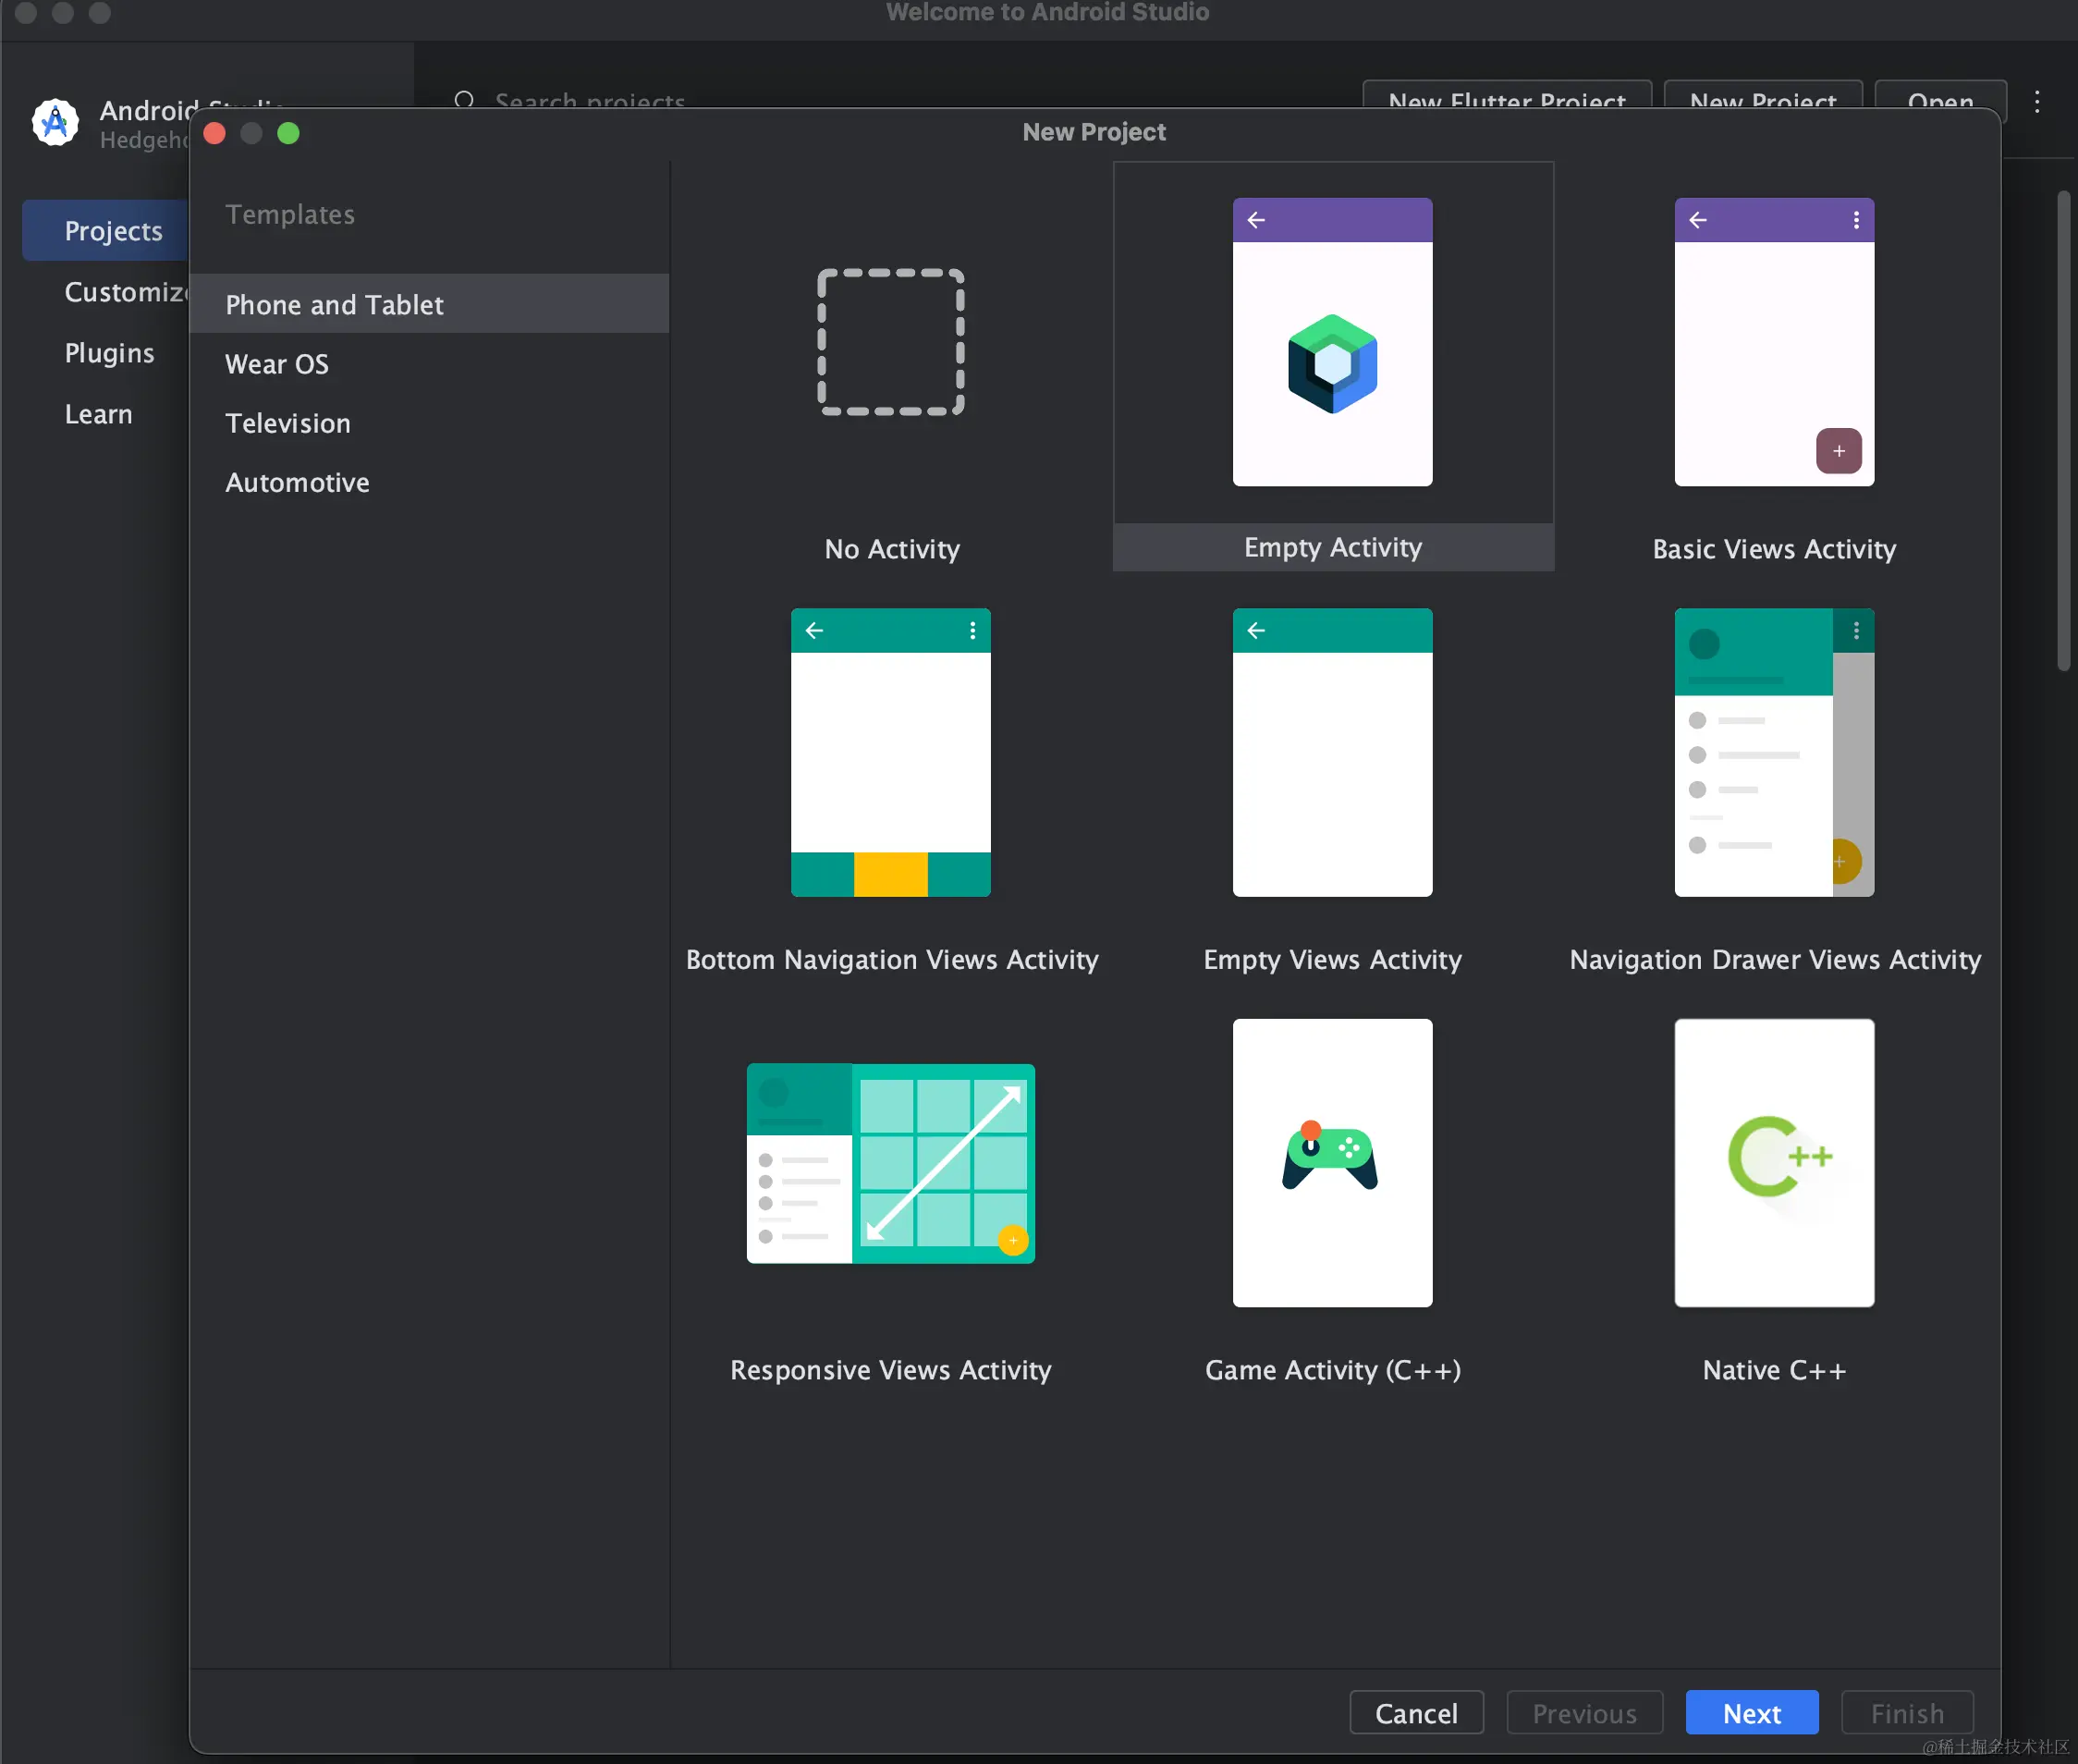This screenshot has height=1764, width=2078.
Task: Click the search magnifier icon in welcome window
Action: point(464,100)
